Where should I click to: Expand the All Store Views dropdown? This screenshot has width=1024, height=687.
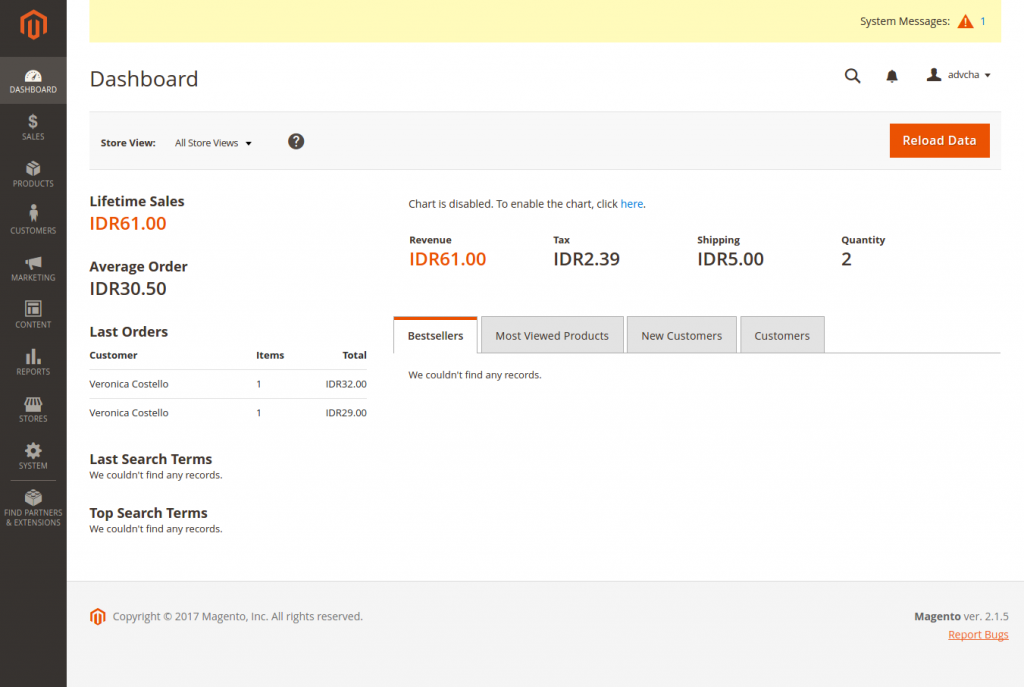pos(213,143)
